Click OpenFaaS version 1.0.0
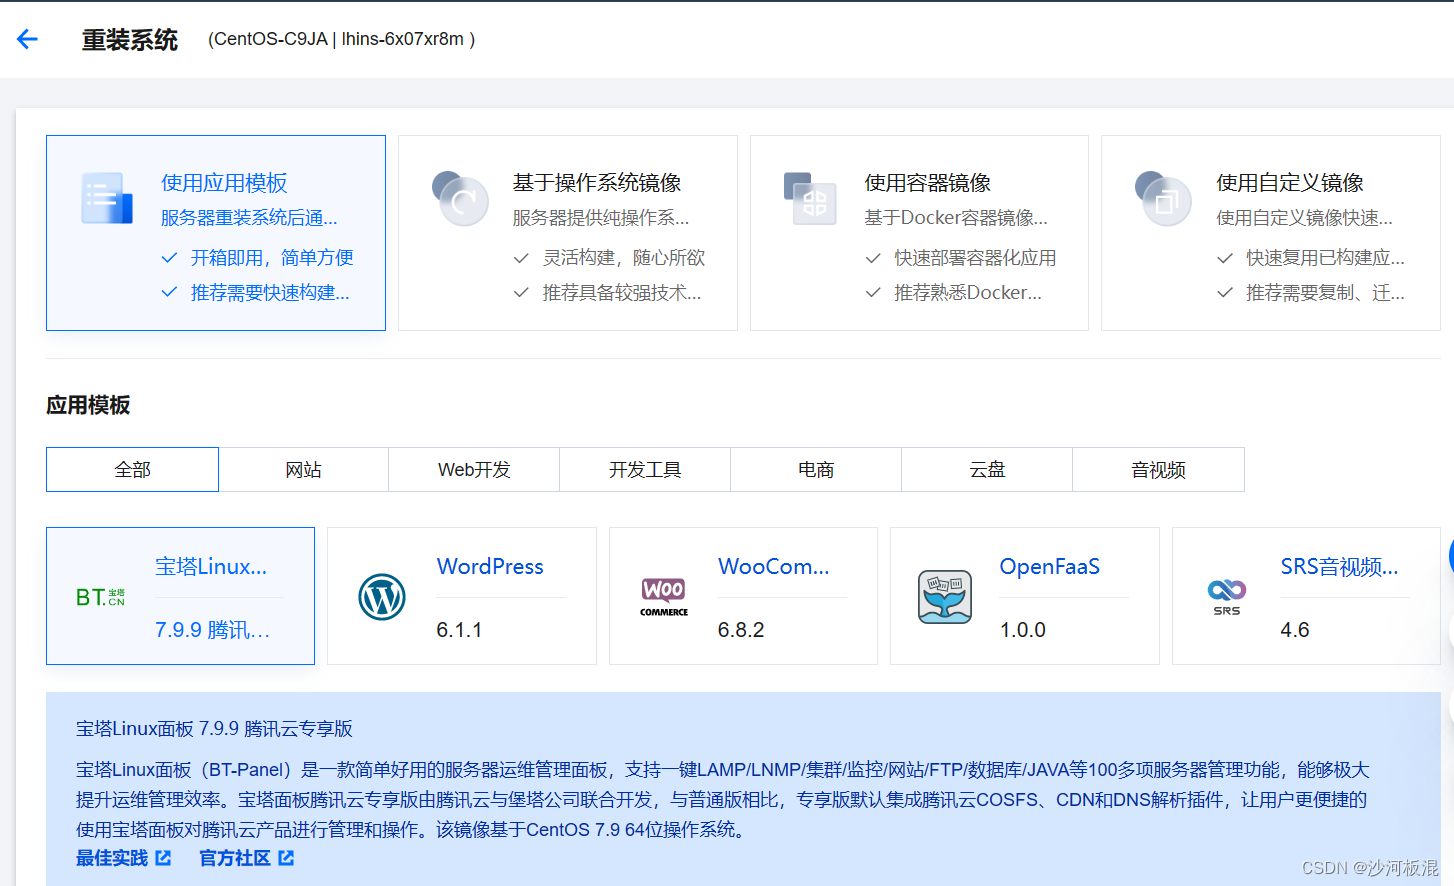Screen dimensions: 1454x886 tap(1023, 630)
